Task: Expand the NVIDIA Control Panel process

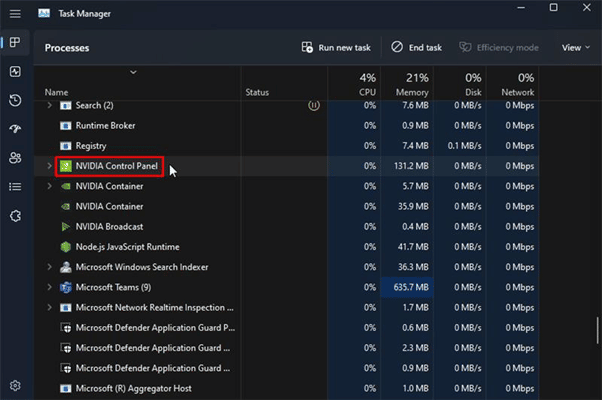Action: coord(49,166)
